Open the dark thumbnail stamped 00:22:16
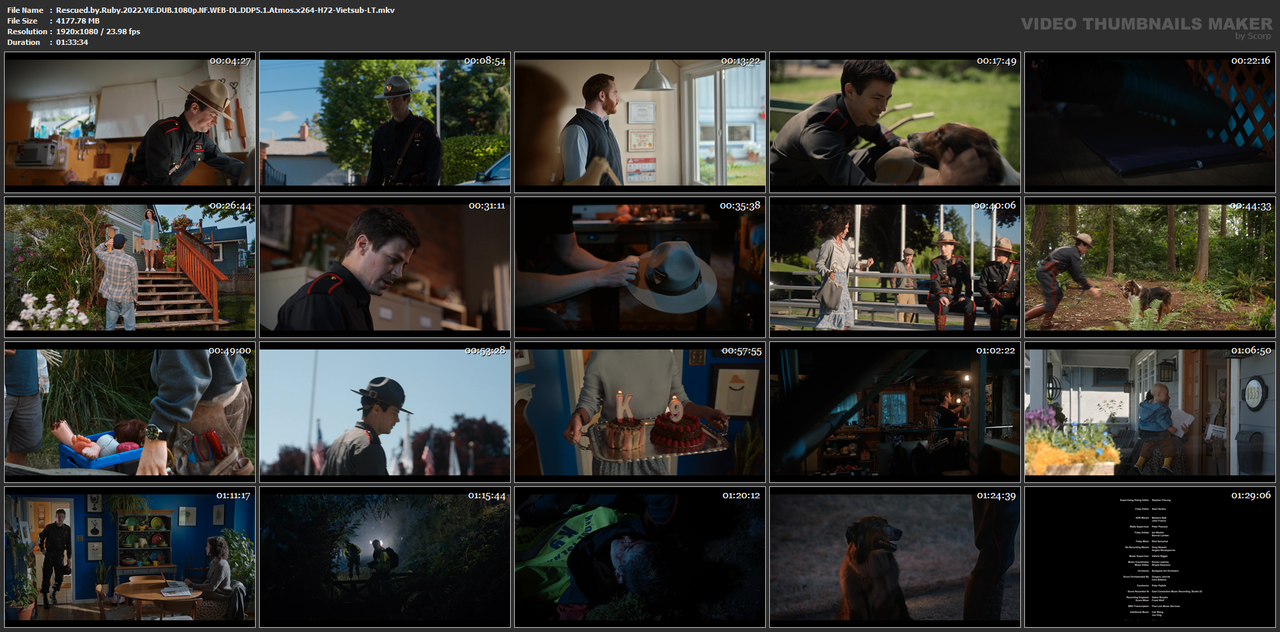This screenshot has width=1280, height=632. [x=1149, y=121]
